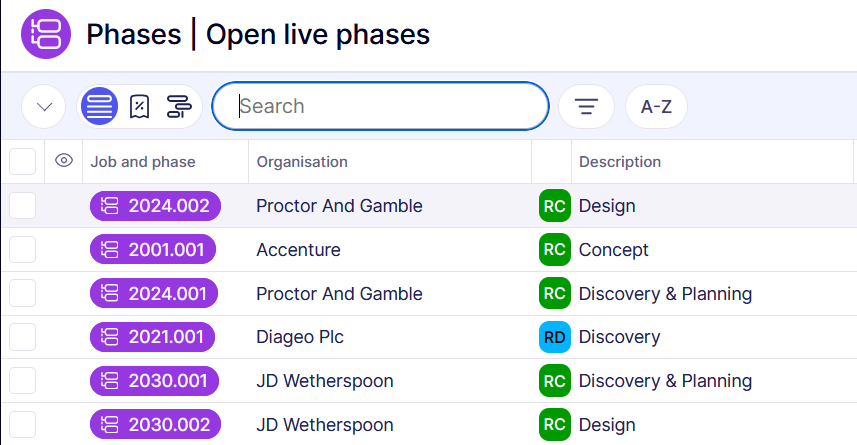This screenshot has width=857, height=445.
Task: Click the eye visibility column icon
Action: 65,161
